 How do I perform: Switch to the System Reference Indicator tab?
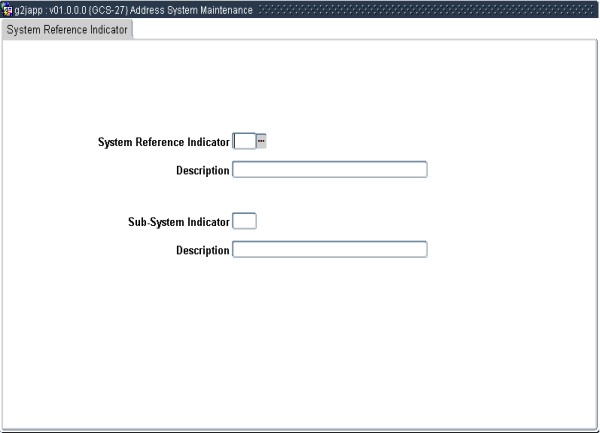click(67, 29)
